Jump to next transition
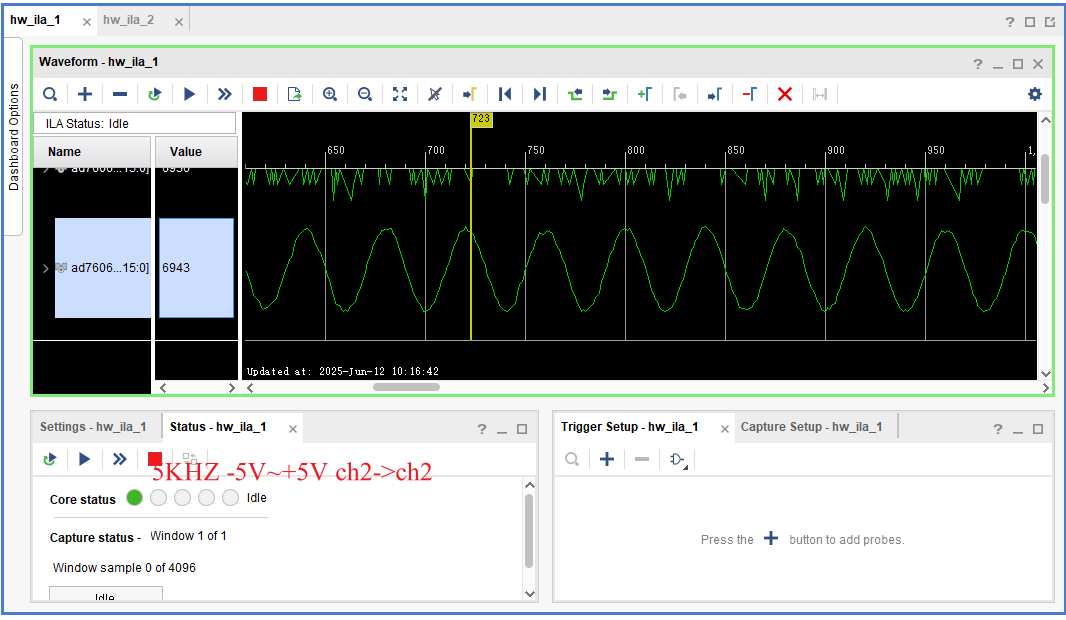Viewport: 1066px width, 620px height. pyautogui.click(x=610, y=94)
